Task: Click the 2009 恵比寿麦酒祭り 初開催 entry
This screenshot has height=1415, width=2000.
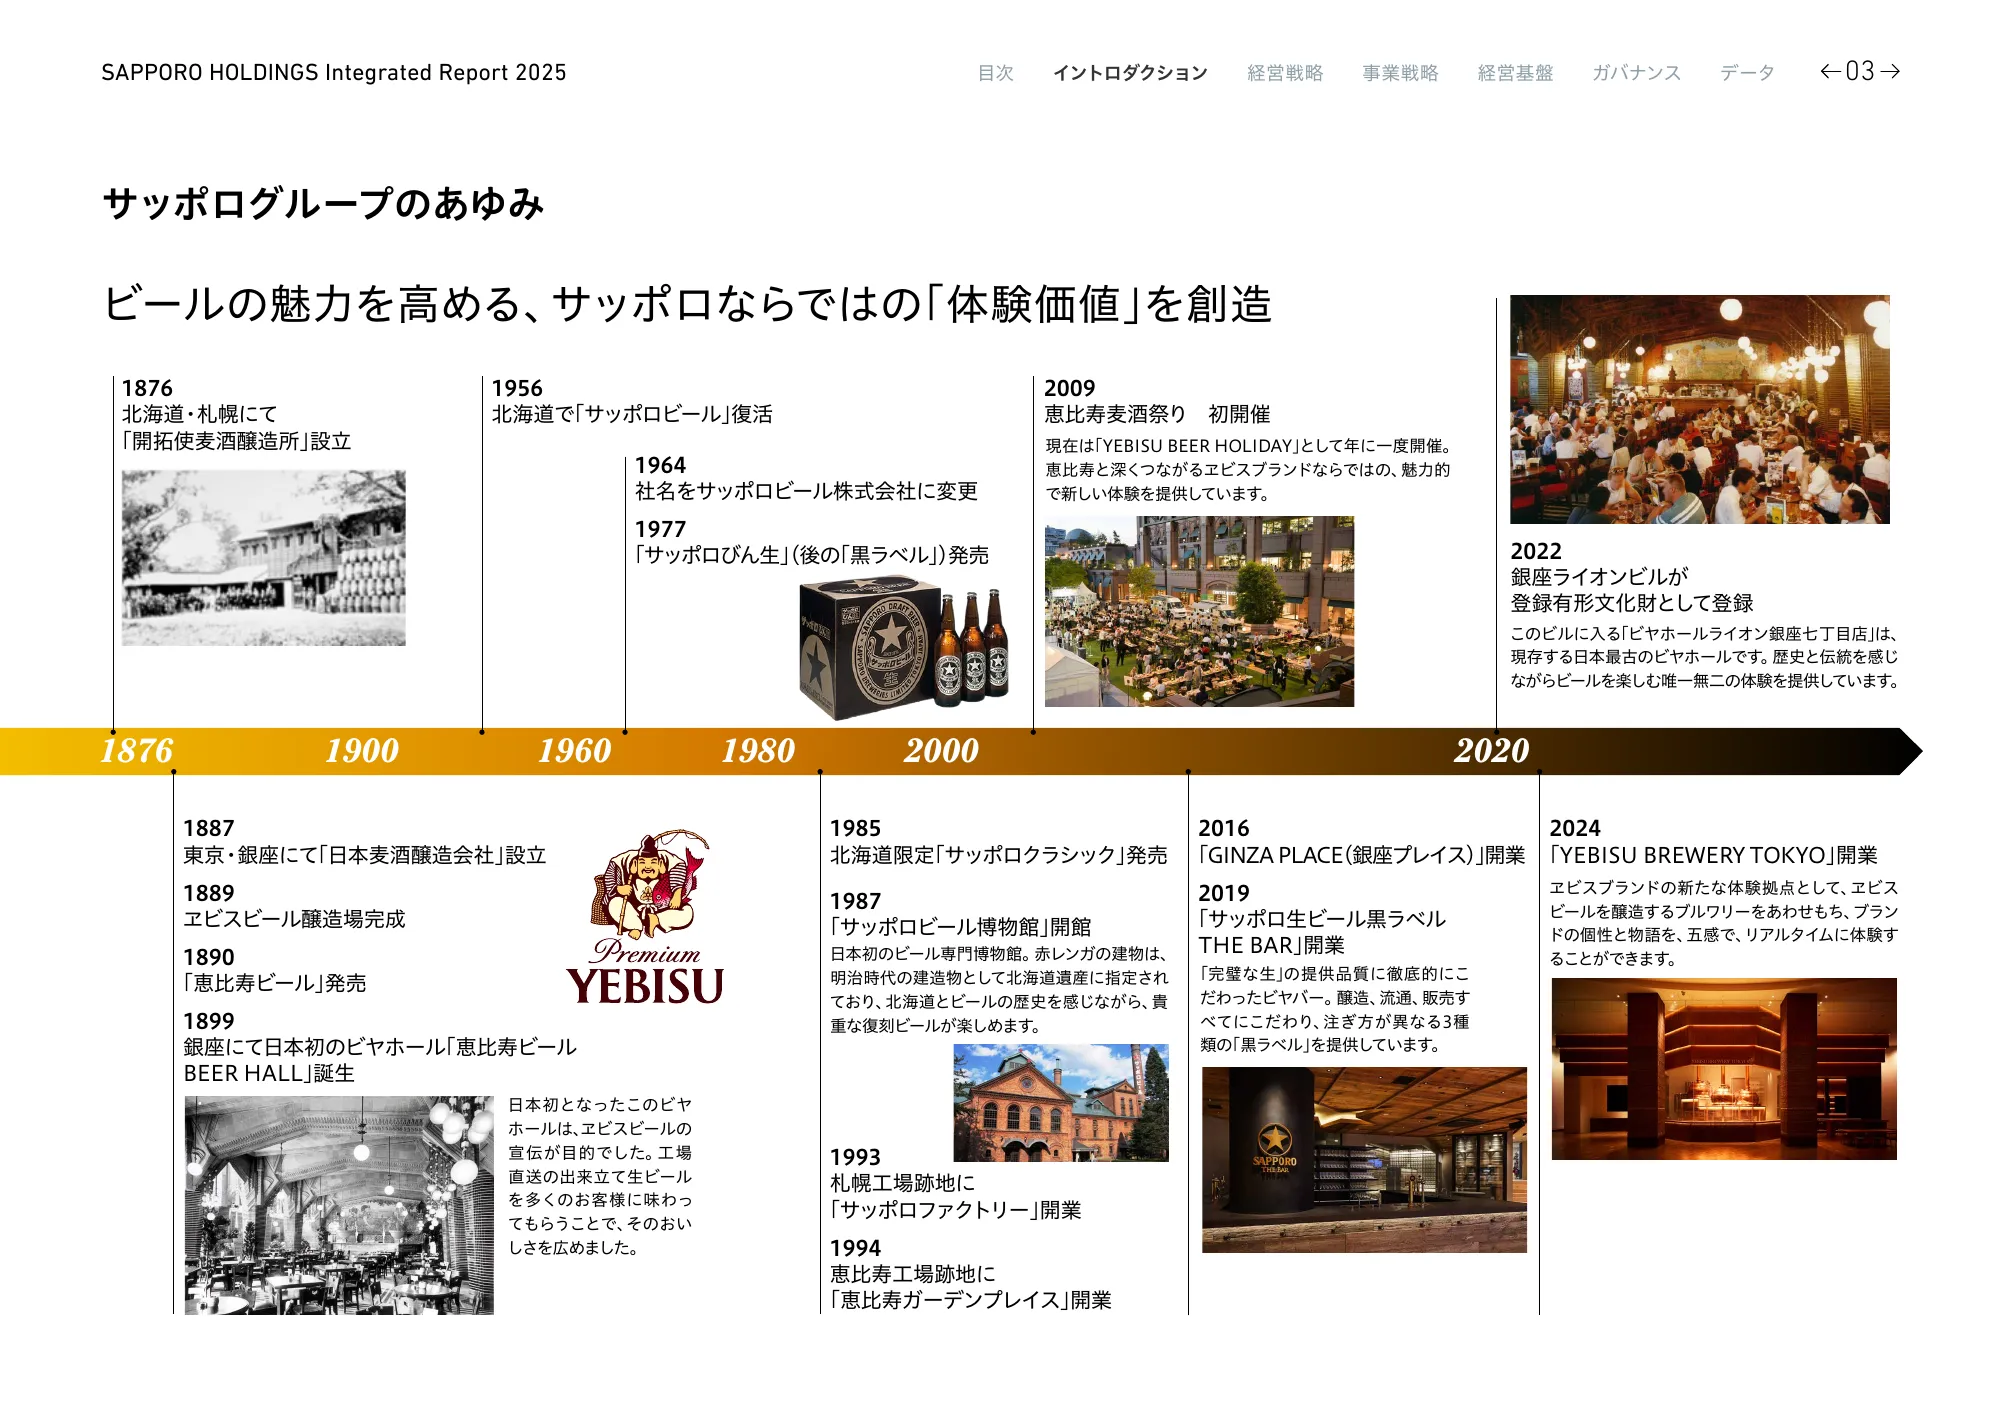Action: [1157, 401]
